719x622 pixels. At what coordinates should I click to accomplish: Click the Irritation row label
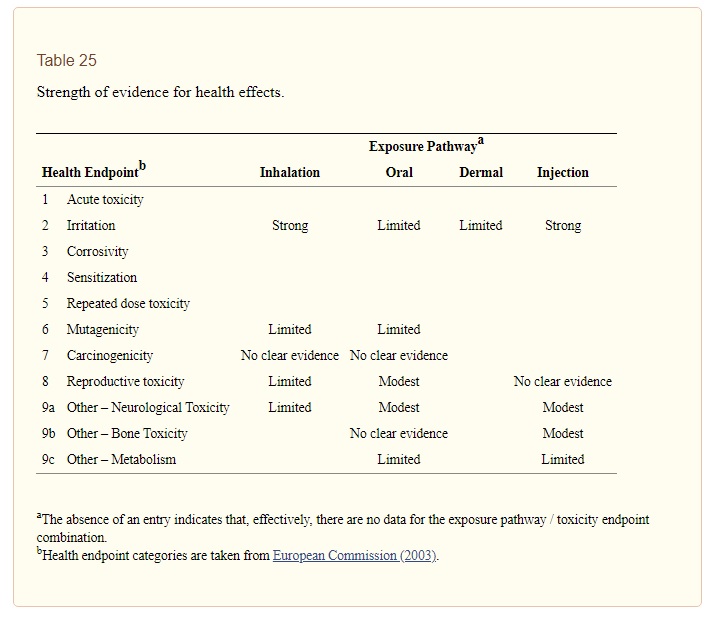[x=91, y=226]
